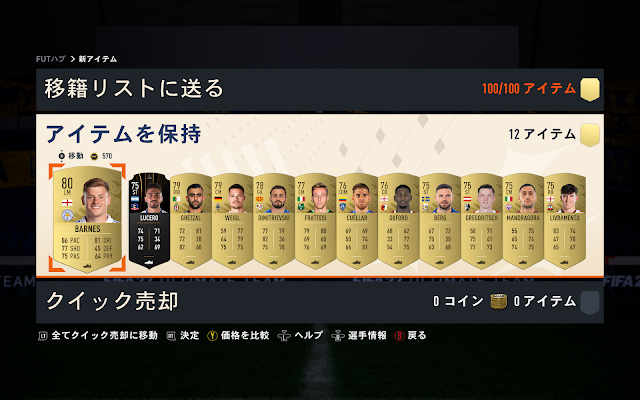Click the Livramento 75 RB card

[565, 220]
